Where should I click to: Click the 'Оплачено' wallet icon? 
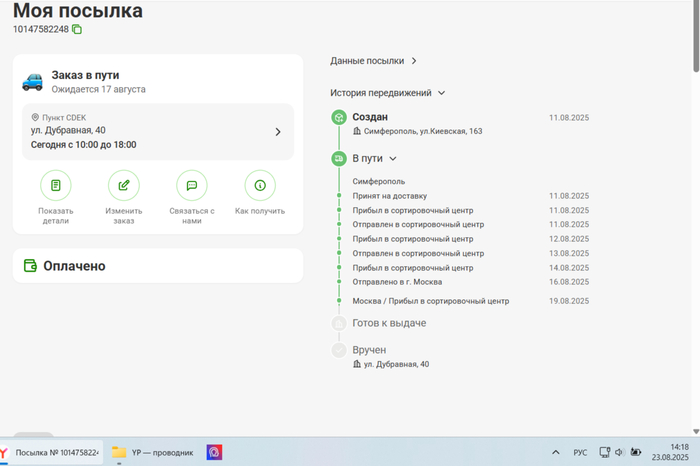coord(30,266)
